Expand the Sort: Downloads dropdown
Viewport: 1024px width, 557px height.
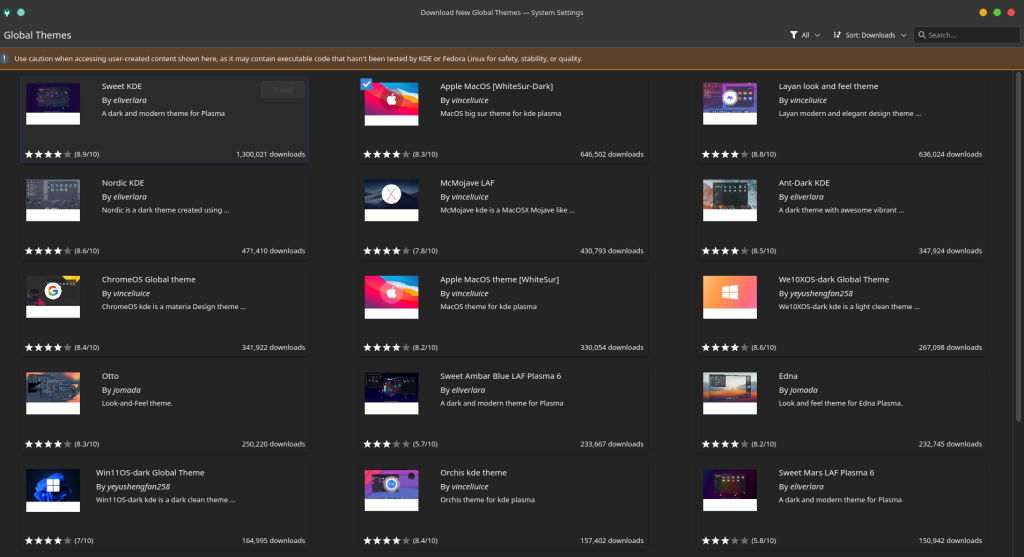point(870,35)
